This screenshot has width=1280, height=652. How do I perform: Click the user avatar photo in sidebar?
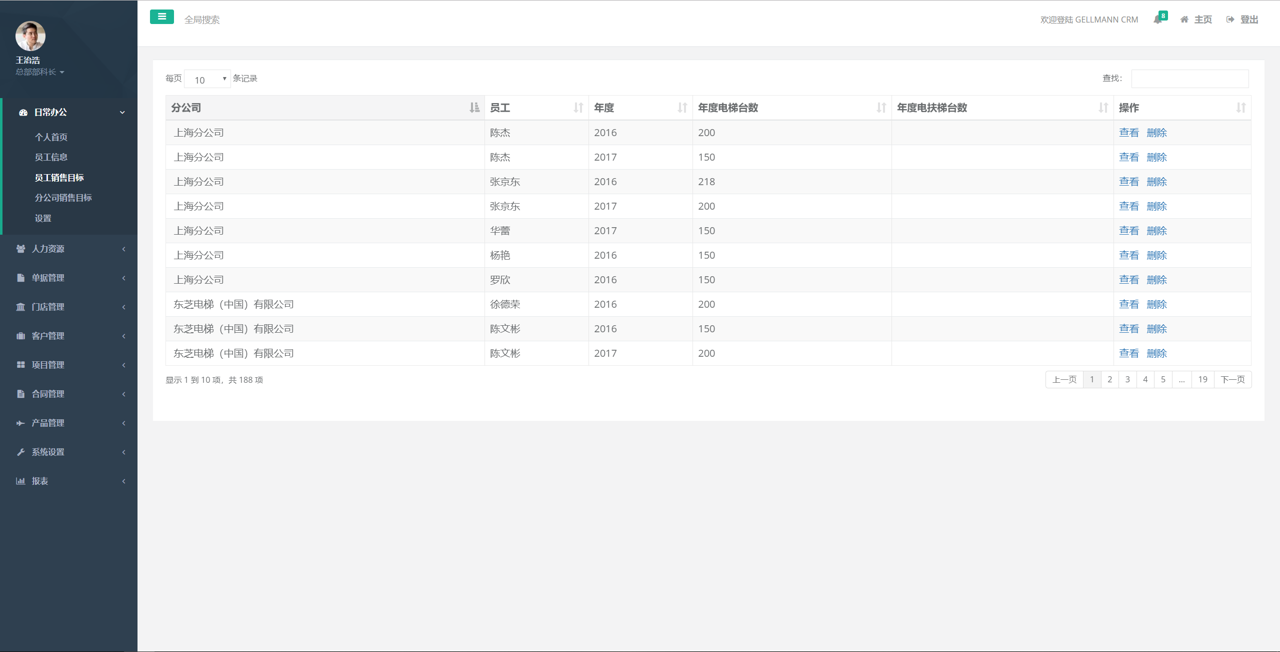pyautogui.click(x=30, y=36)
